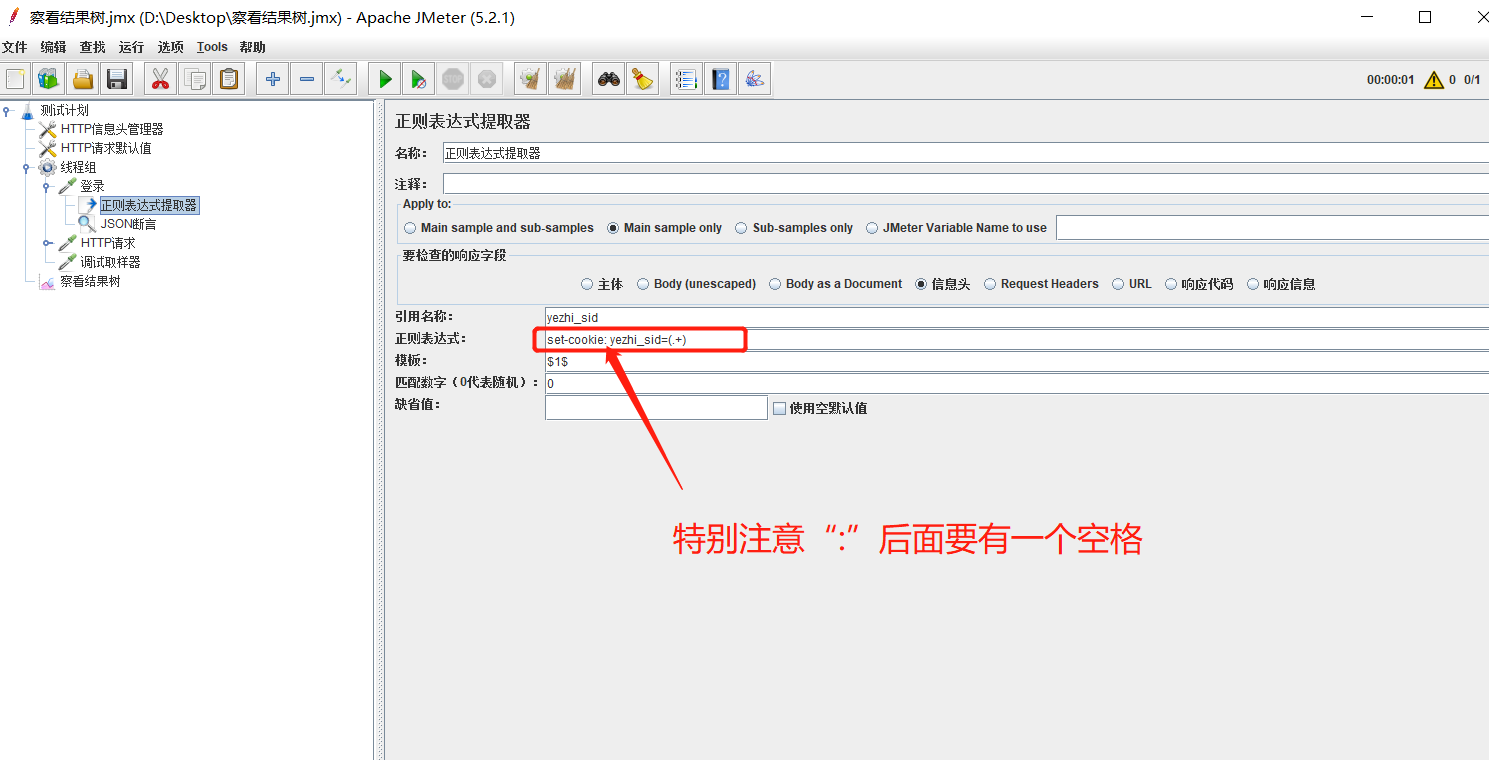
Task: Select the Main sample only radio
Action: click(x=613, y=228)
